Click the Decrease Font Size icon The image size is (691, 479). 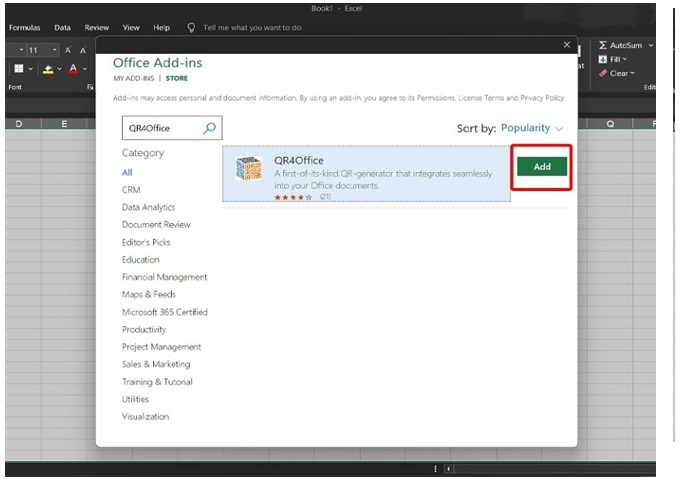83,50
